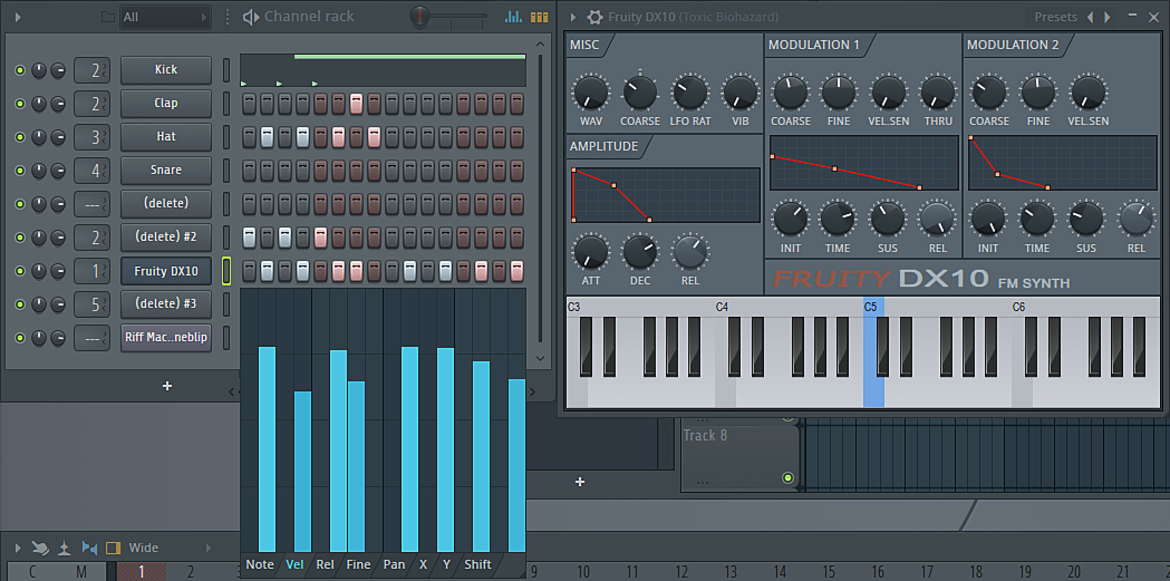Select the Shift tab in graph editor
Screen dimensions: 1170x581
478,565
